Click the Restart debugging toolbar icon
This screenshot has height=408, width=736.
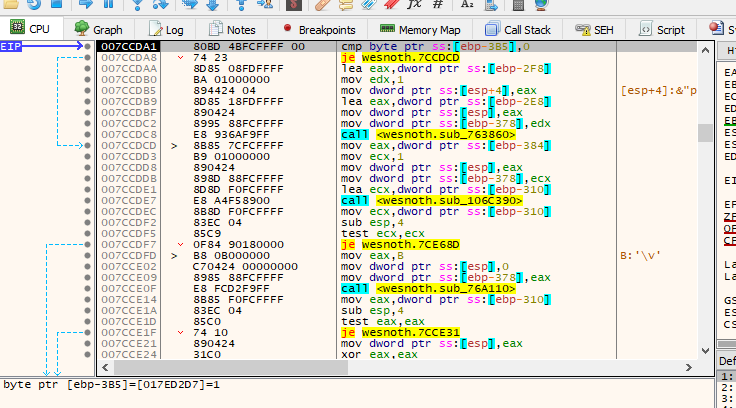tap(33, 4)
